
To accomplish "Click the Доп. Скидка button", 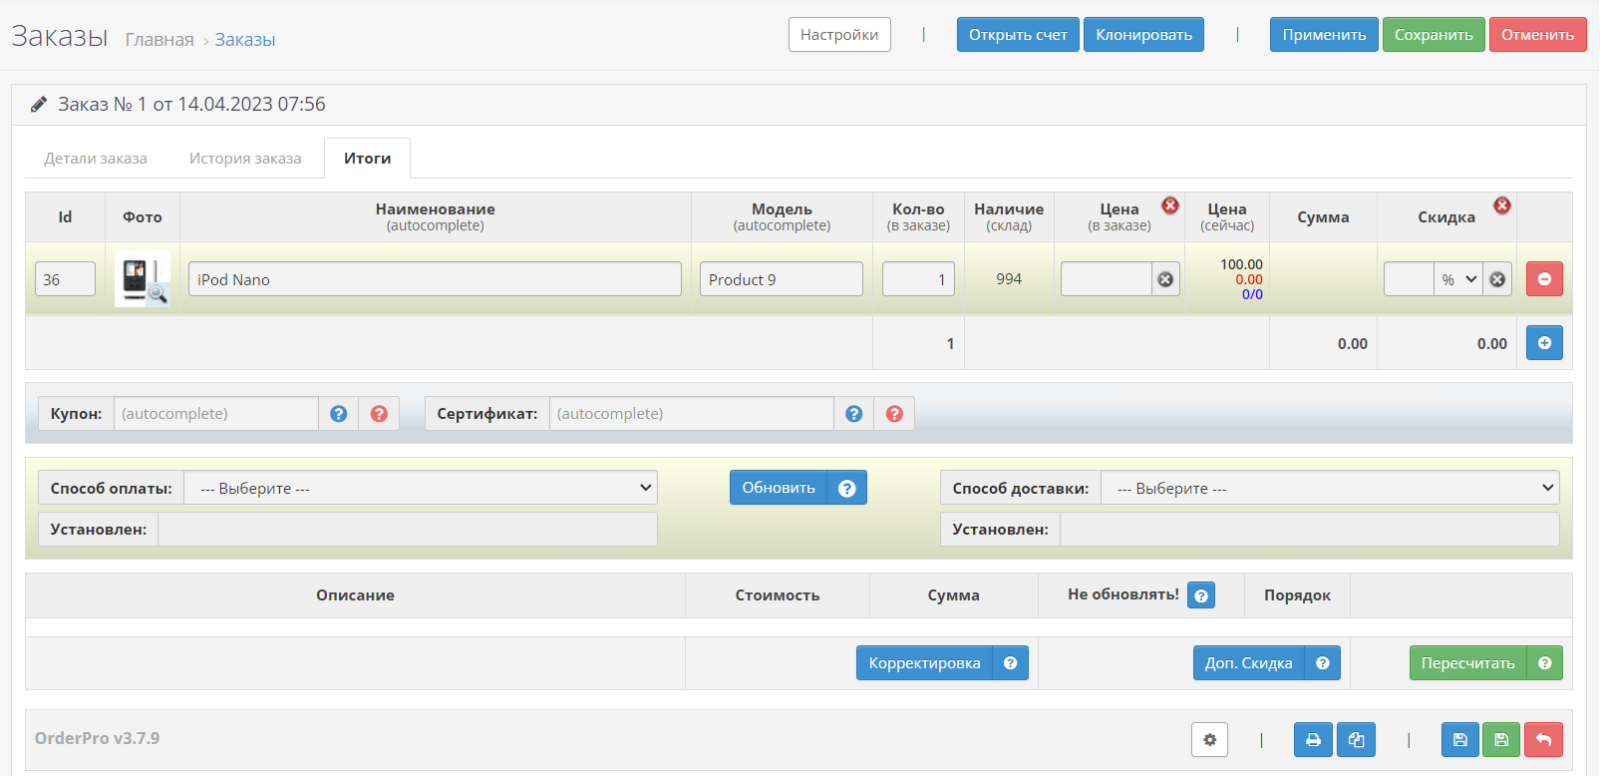I will (1248, 663).
